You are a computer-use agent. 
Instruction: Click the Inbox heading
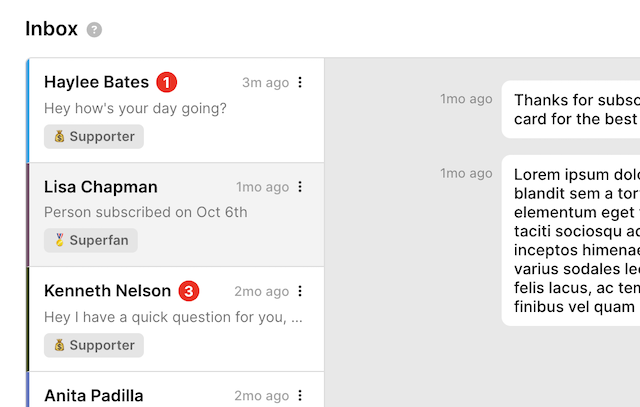pyautogui.click(x=51, y=29)
